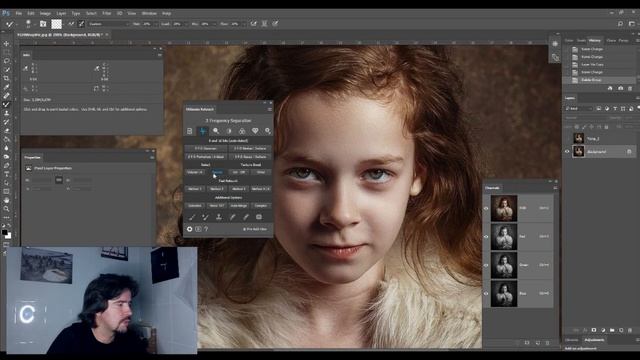Toggle clean brush after each stroke
This screenshot has width=640, height=360.
pos(81,24)
